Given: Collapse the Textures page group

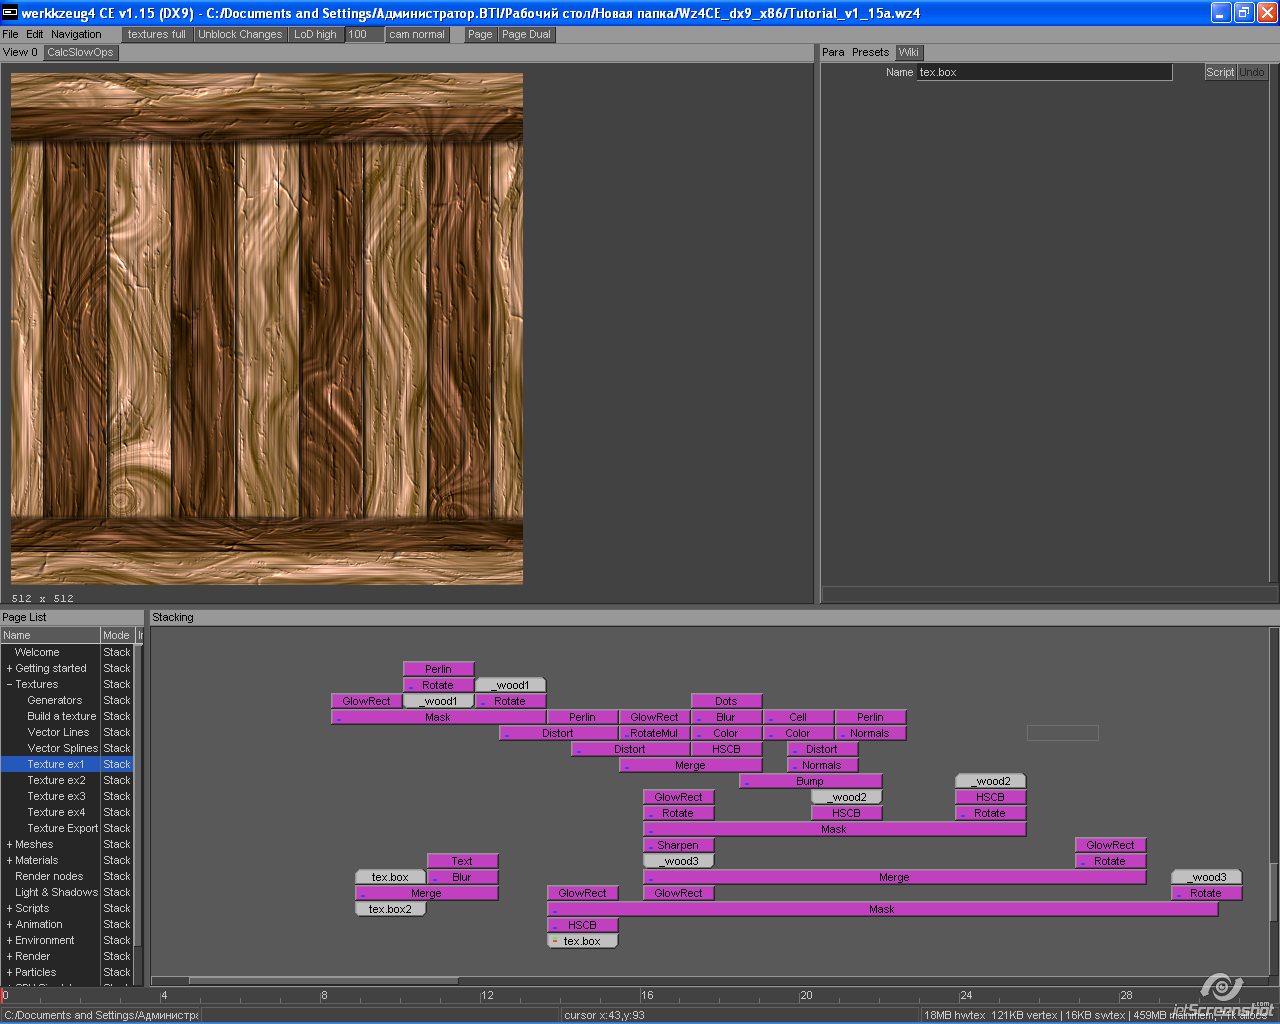Looking at the screenshot, I should click(9, 684).
